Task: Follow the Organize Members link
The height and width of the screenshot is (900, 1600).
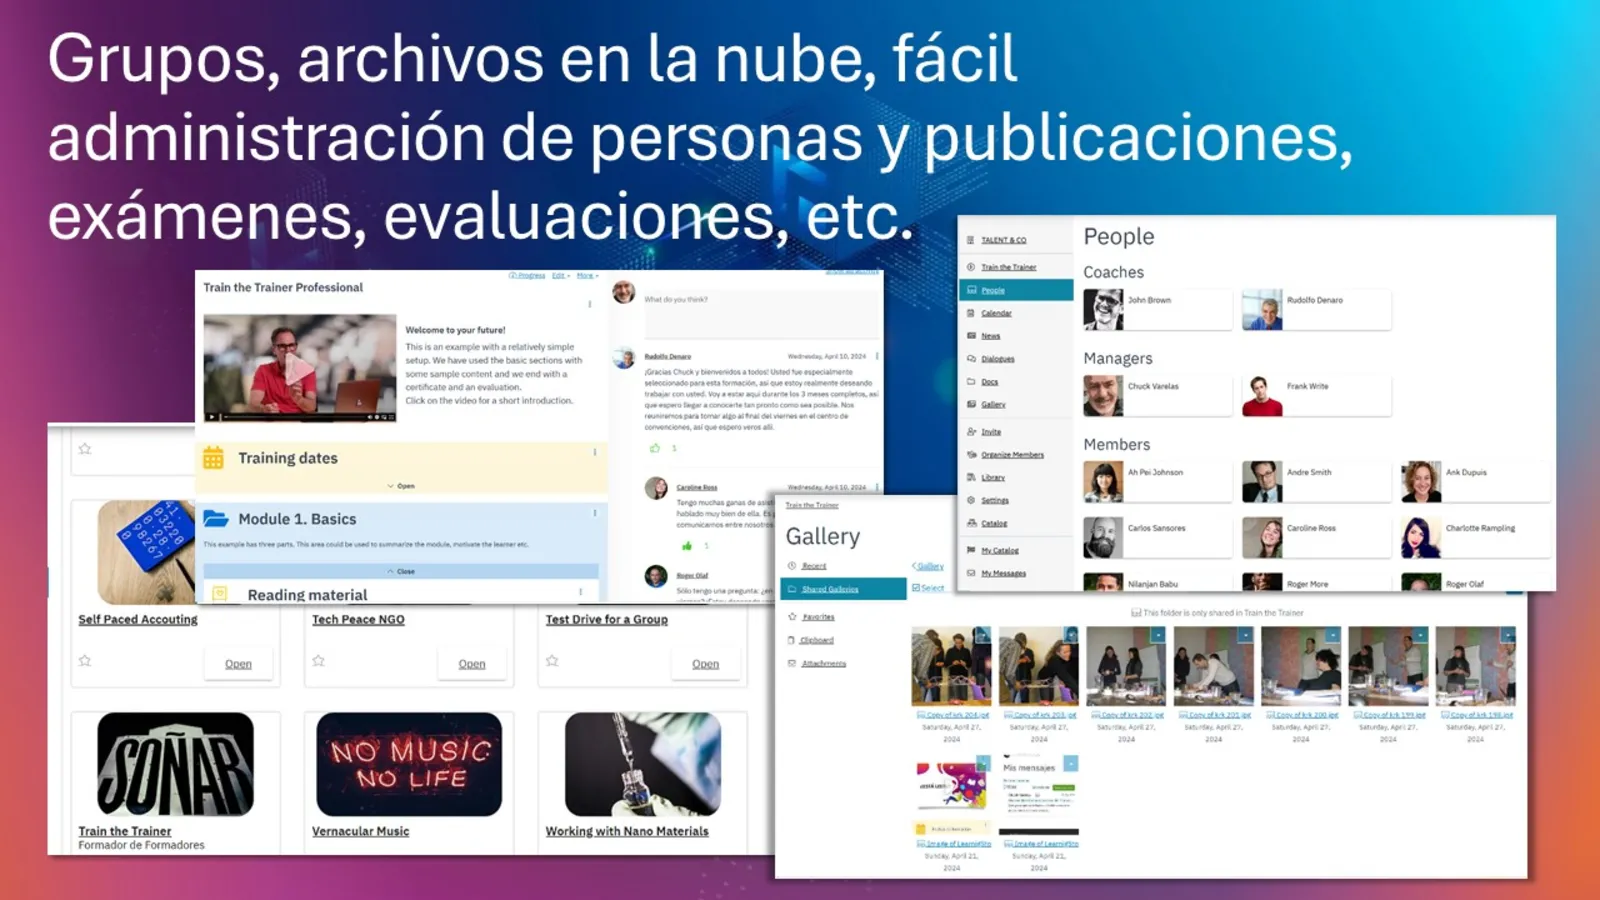Action: [1013, 455]
